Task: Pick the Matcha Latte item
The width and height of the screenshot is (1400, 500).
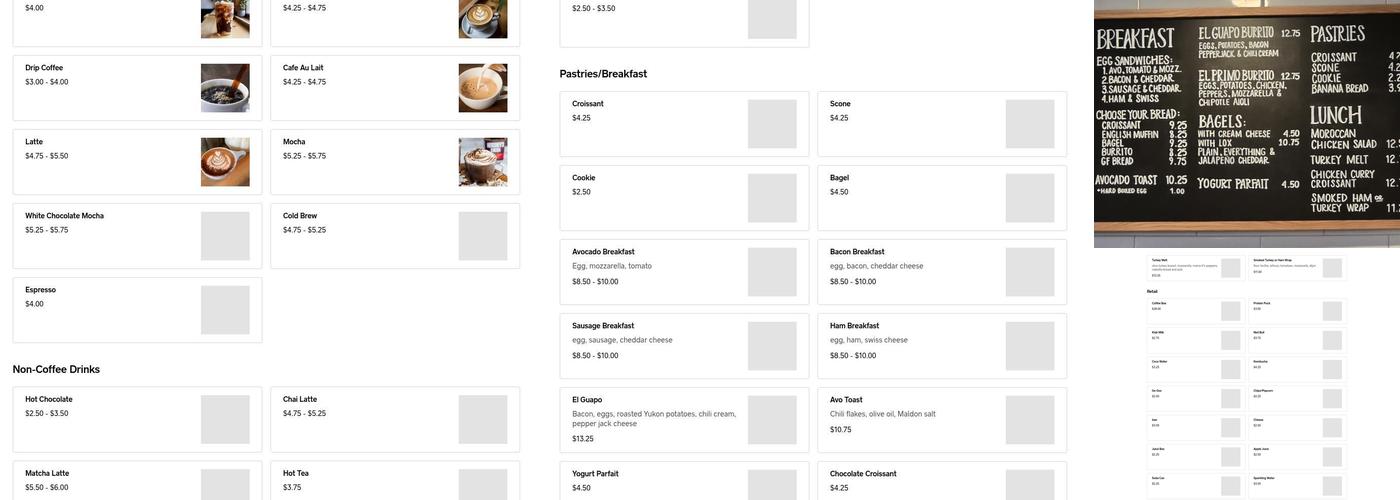Action: click(x=137, y=482)
